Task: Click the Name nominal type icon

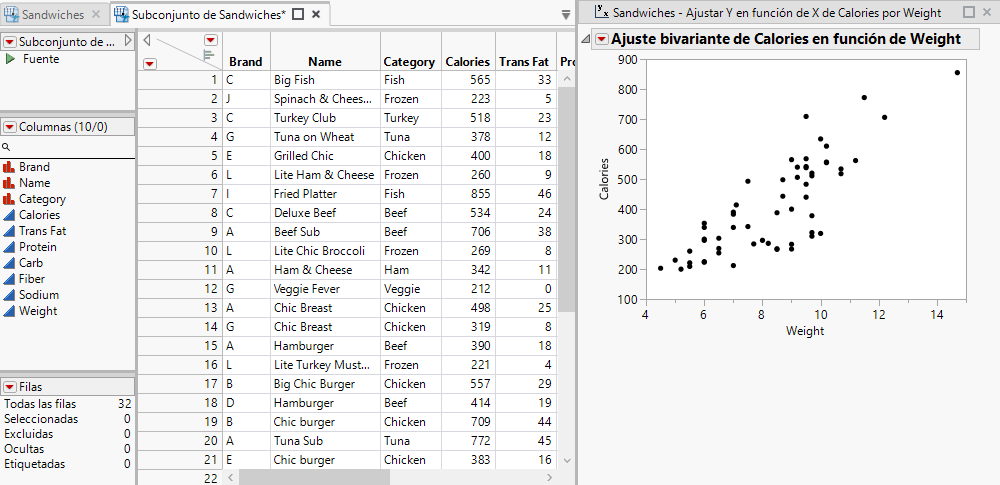Action: 9,183
